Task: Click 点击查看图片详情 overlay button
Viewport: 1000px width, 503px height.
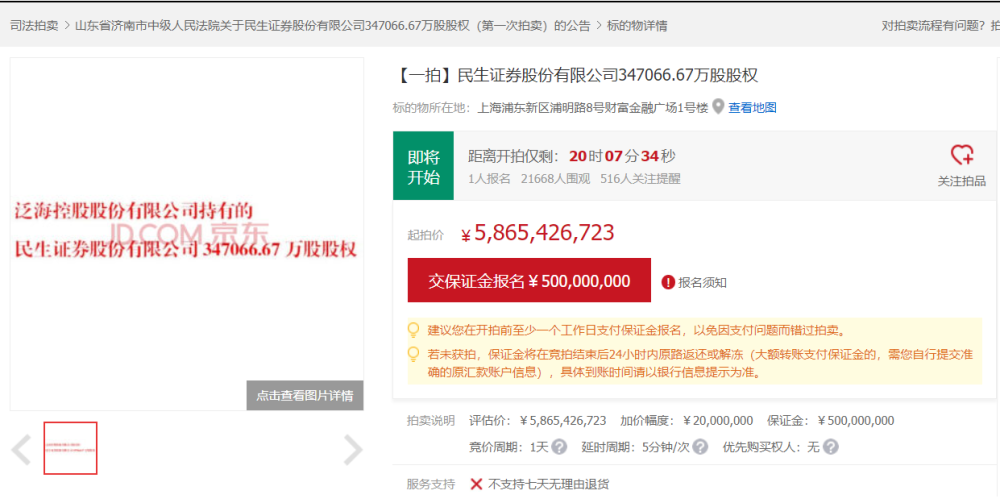Action: pos(305,395)
